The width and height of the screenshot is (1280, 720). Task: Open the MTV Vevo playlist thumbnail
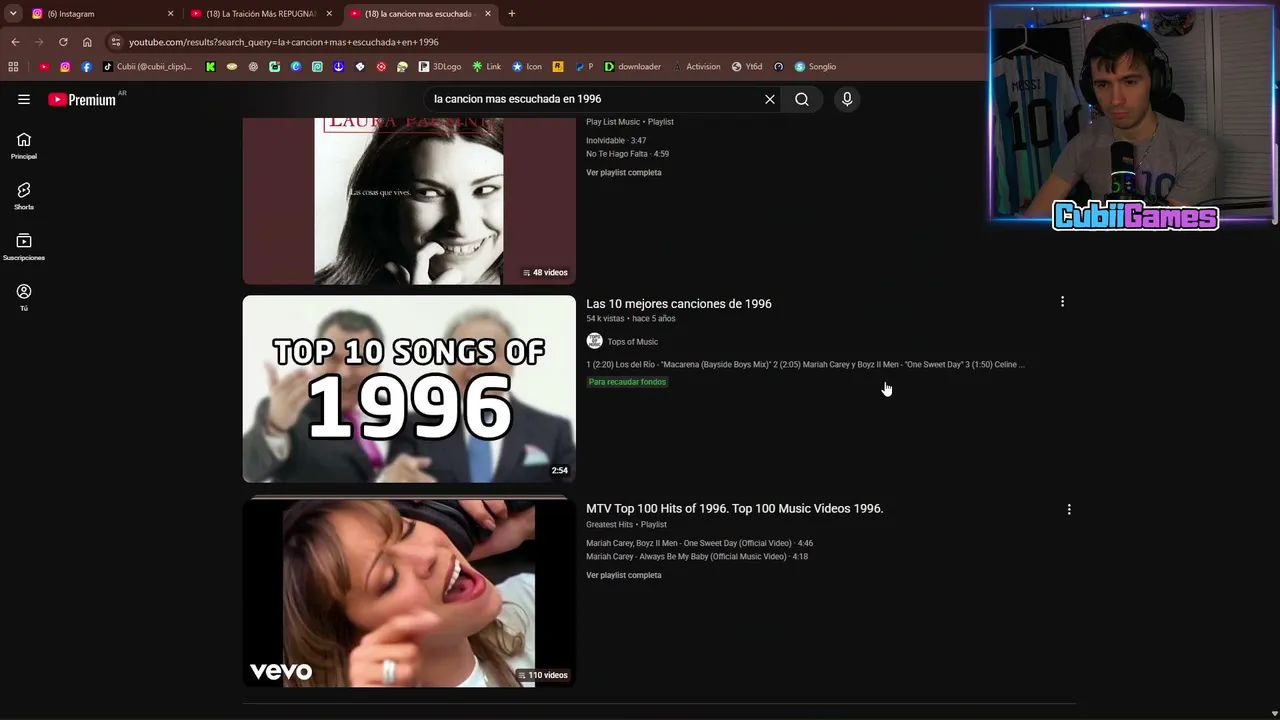(x=409, y=593)
